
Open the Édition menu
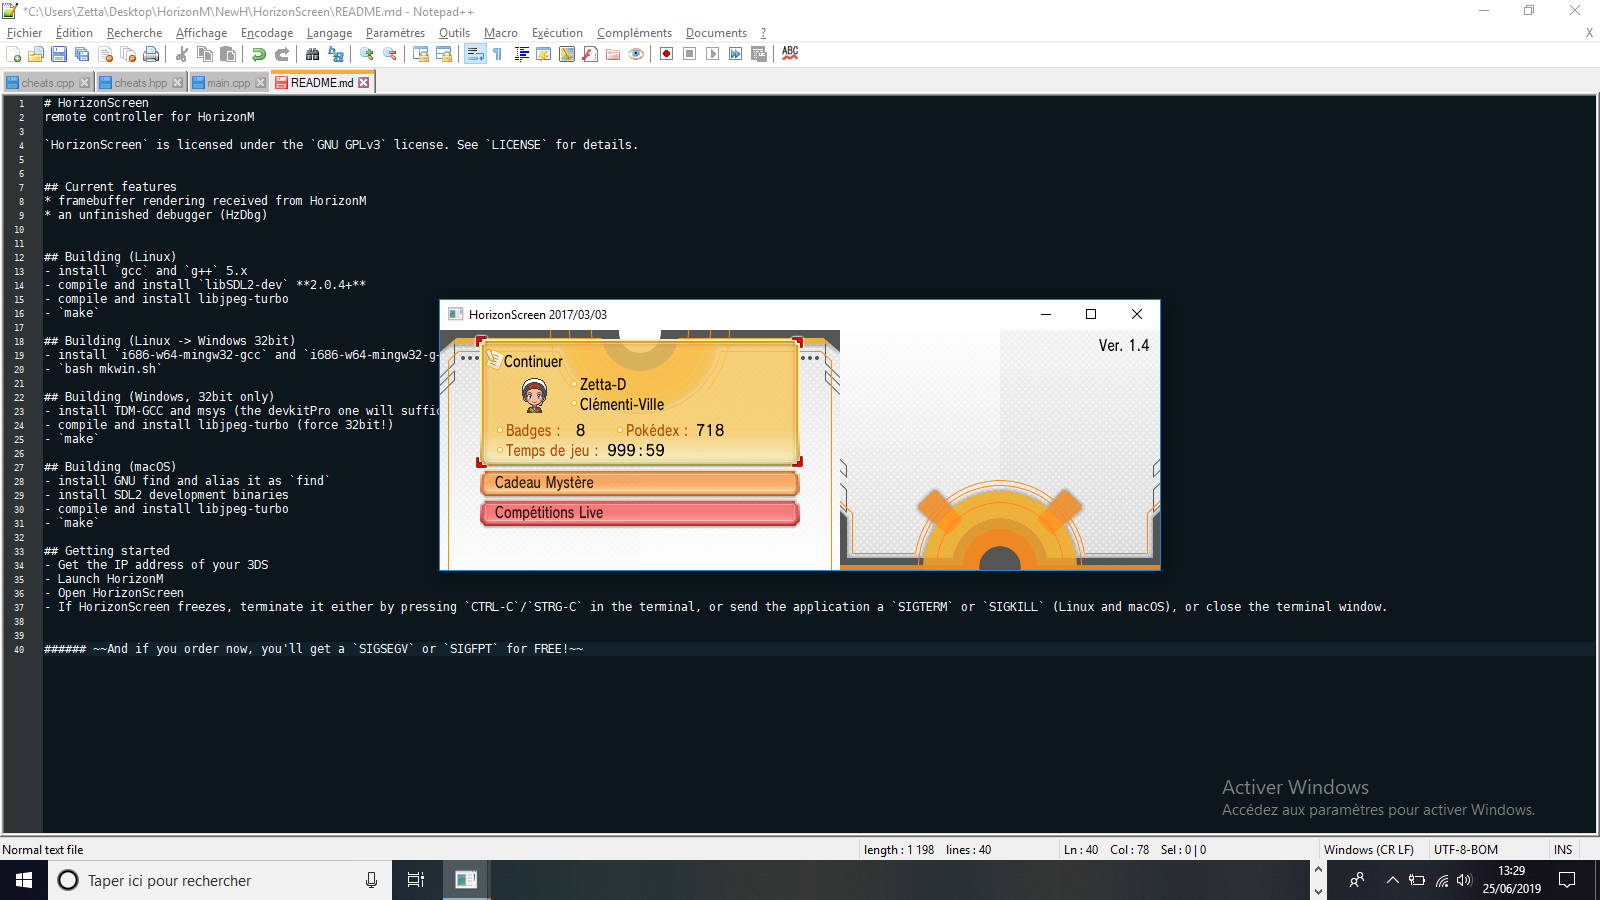point(75,33)
